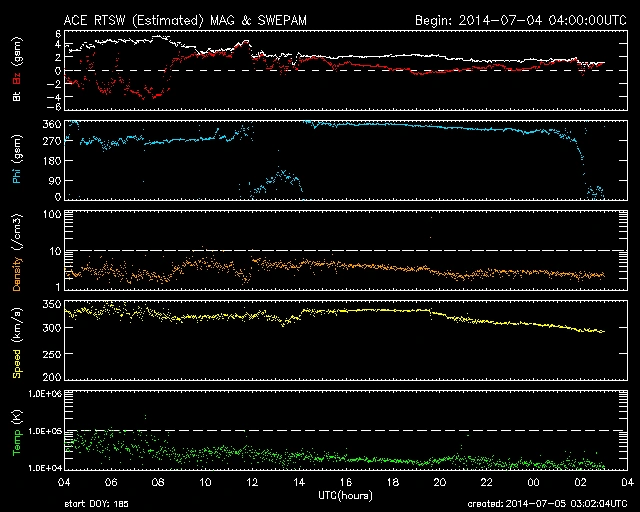Click the '-4' tick label on Bt Bz plot
Viewport: 640px width, 512px height.
pyautogui.click(x=53, y=97)
